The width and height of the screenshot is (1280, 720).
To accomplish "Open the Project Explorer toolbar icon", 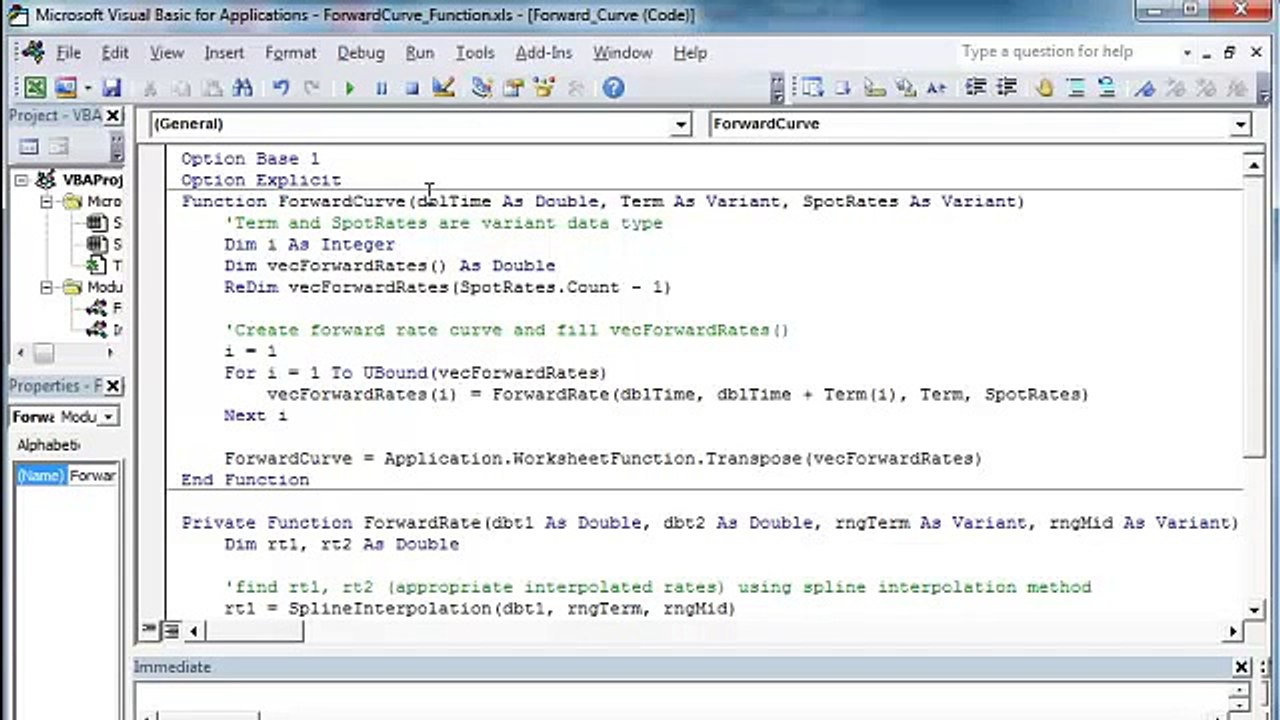I will click(x=482, y=88).
